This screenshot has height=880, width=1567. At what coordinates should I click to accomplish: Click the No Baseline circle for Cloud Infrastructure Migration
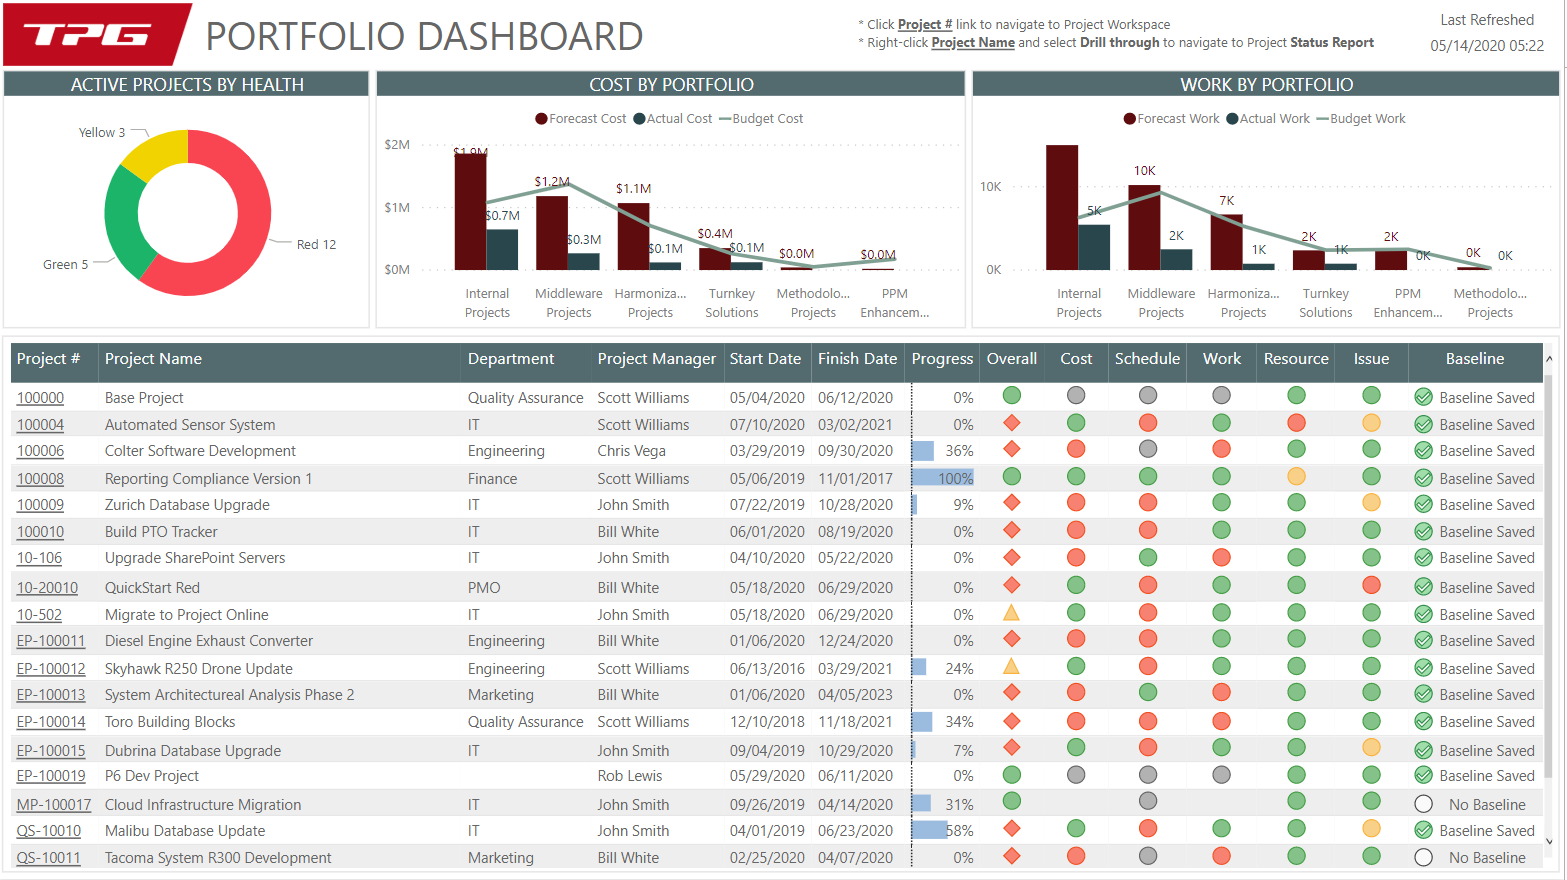click(1423, 804)
